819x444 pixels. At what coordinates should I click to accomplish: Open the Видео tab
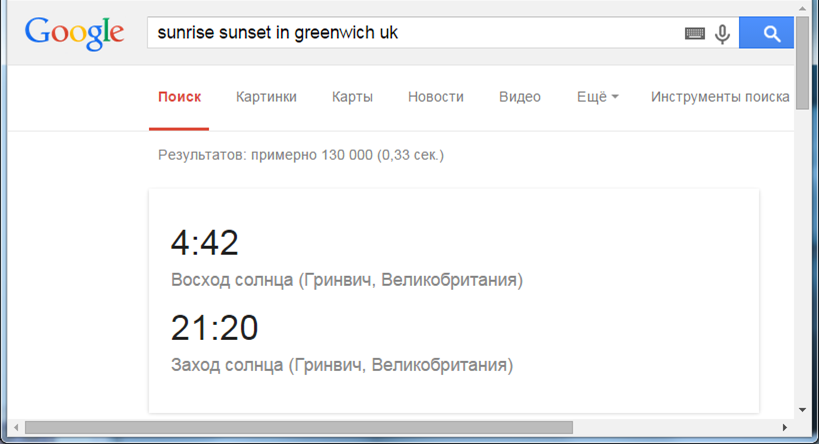pos(520,97)
